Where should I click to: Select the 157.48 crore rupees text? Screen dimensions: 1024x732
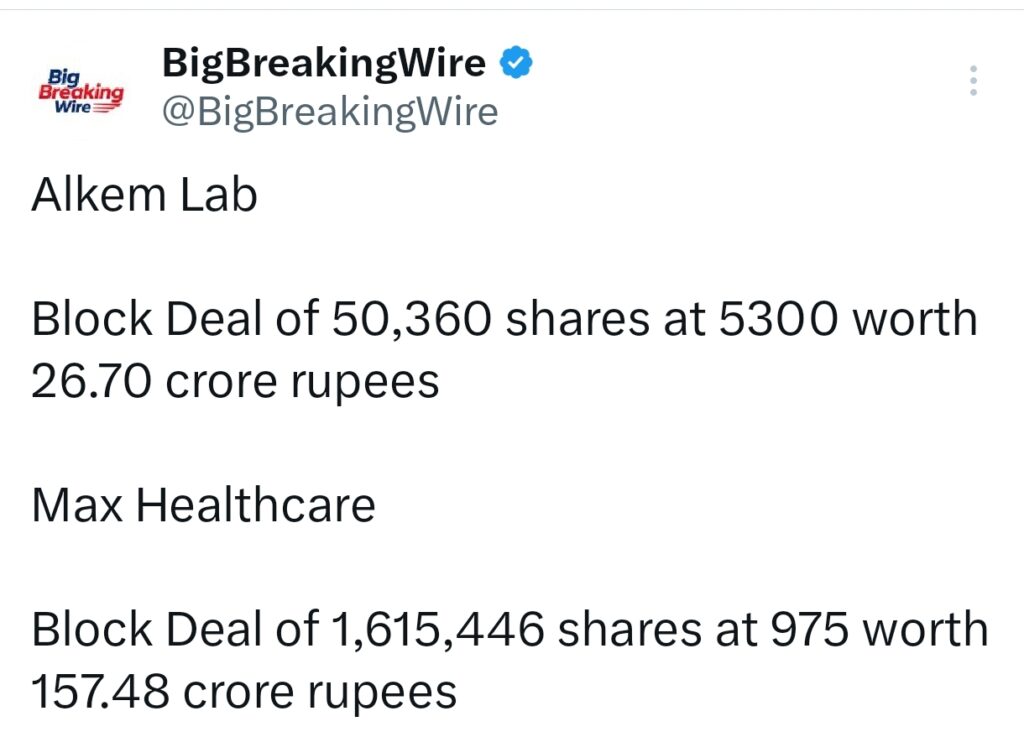pos(244,690)
